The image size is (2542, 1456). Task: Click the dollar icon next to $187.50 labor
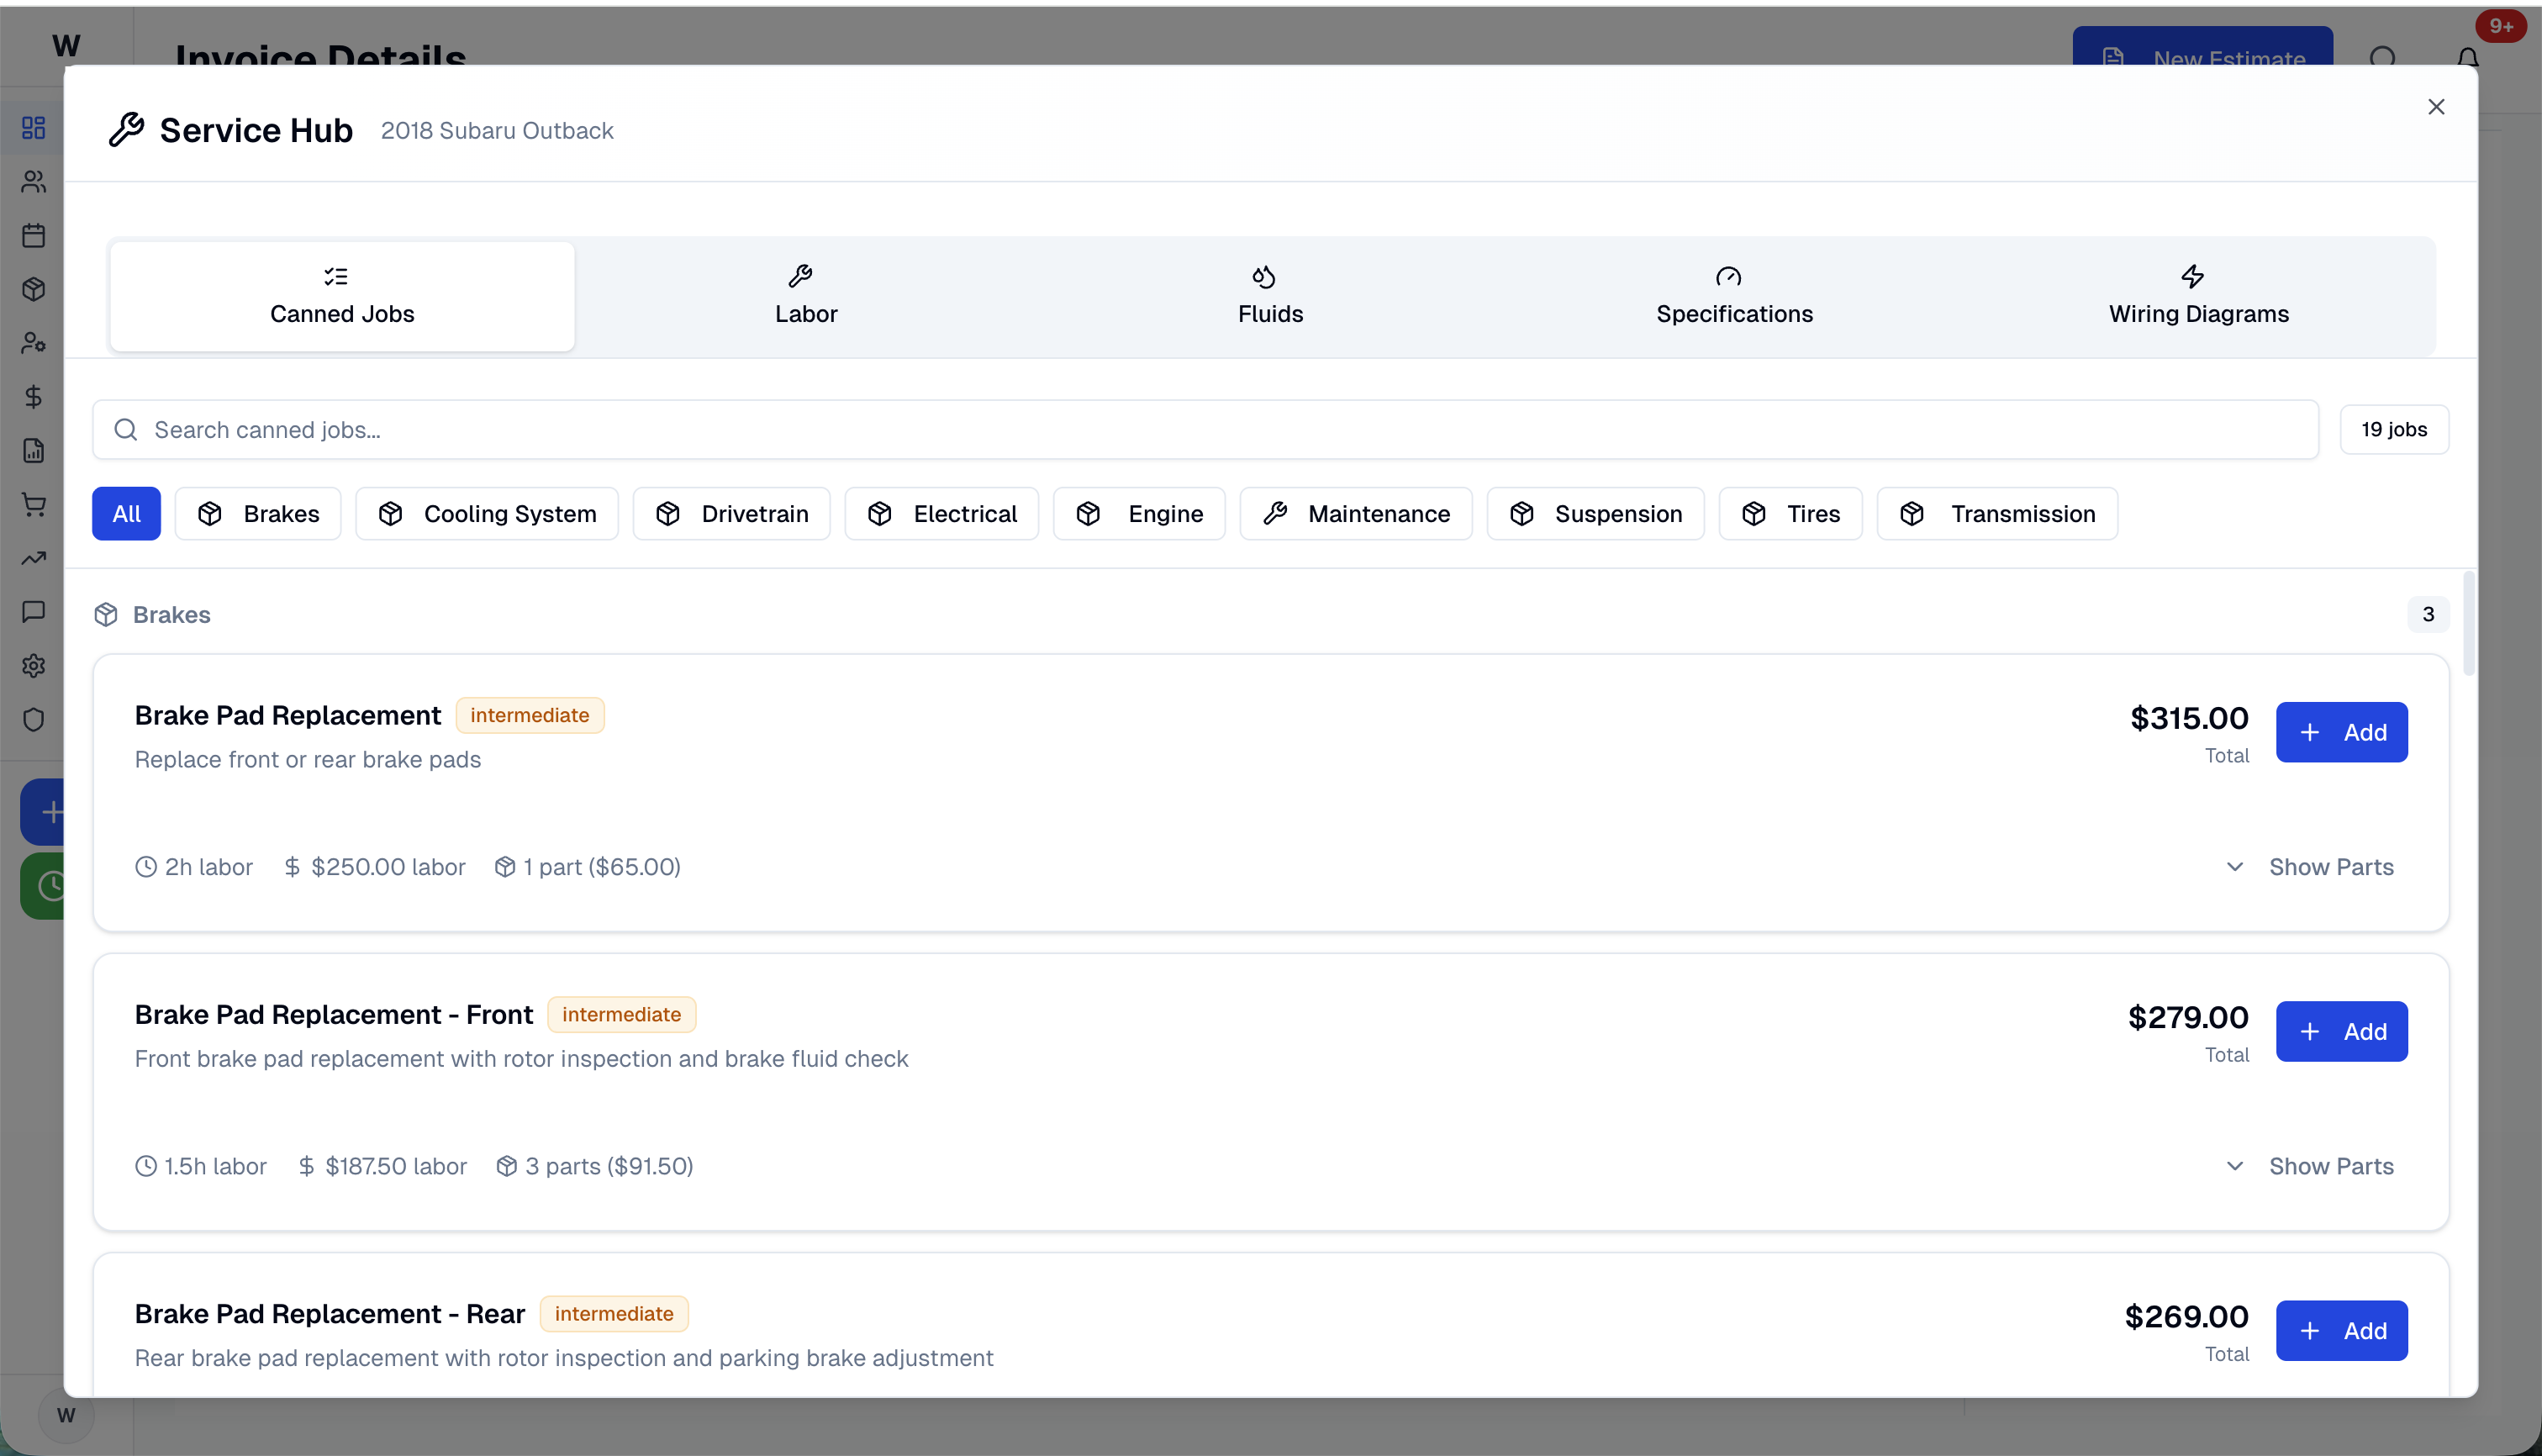point(306,1166)
